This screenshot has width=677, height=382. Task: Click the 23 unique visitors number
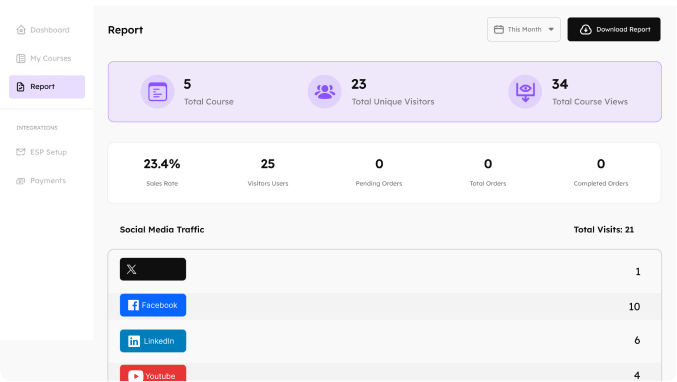point(359,84)
